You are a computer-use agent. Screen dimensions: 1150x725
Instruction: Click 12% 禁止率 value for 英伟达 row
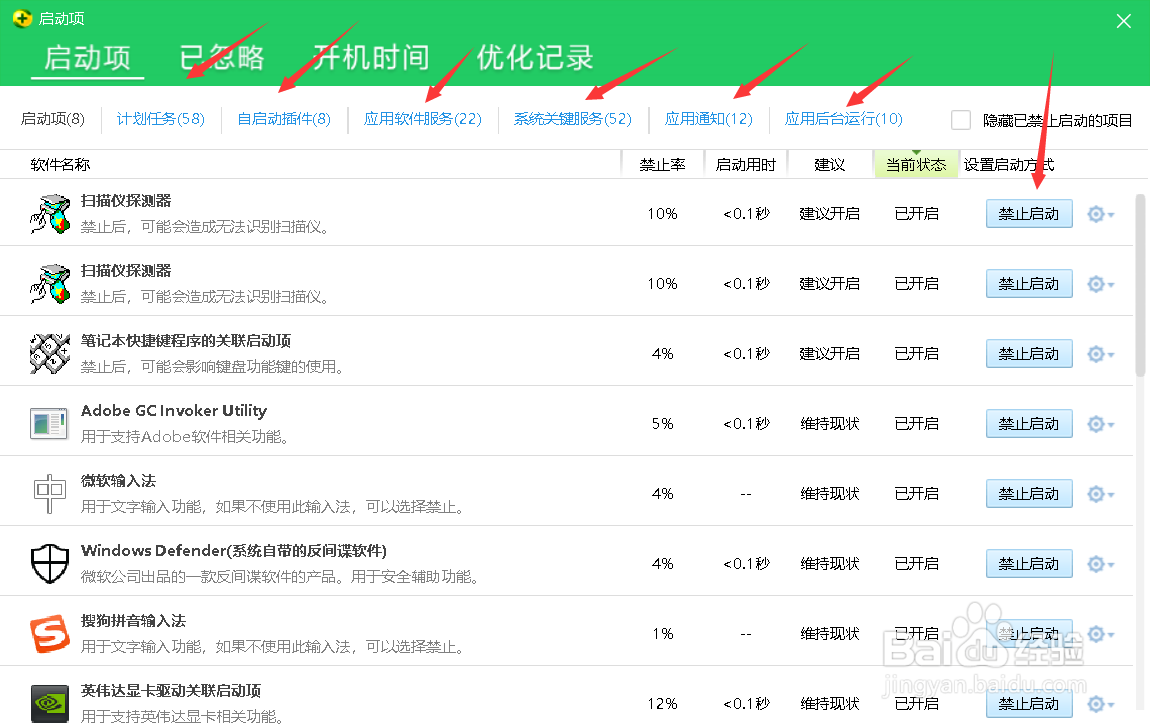click(x=662, y=704)
